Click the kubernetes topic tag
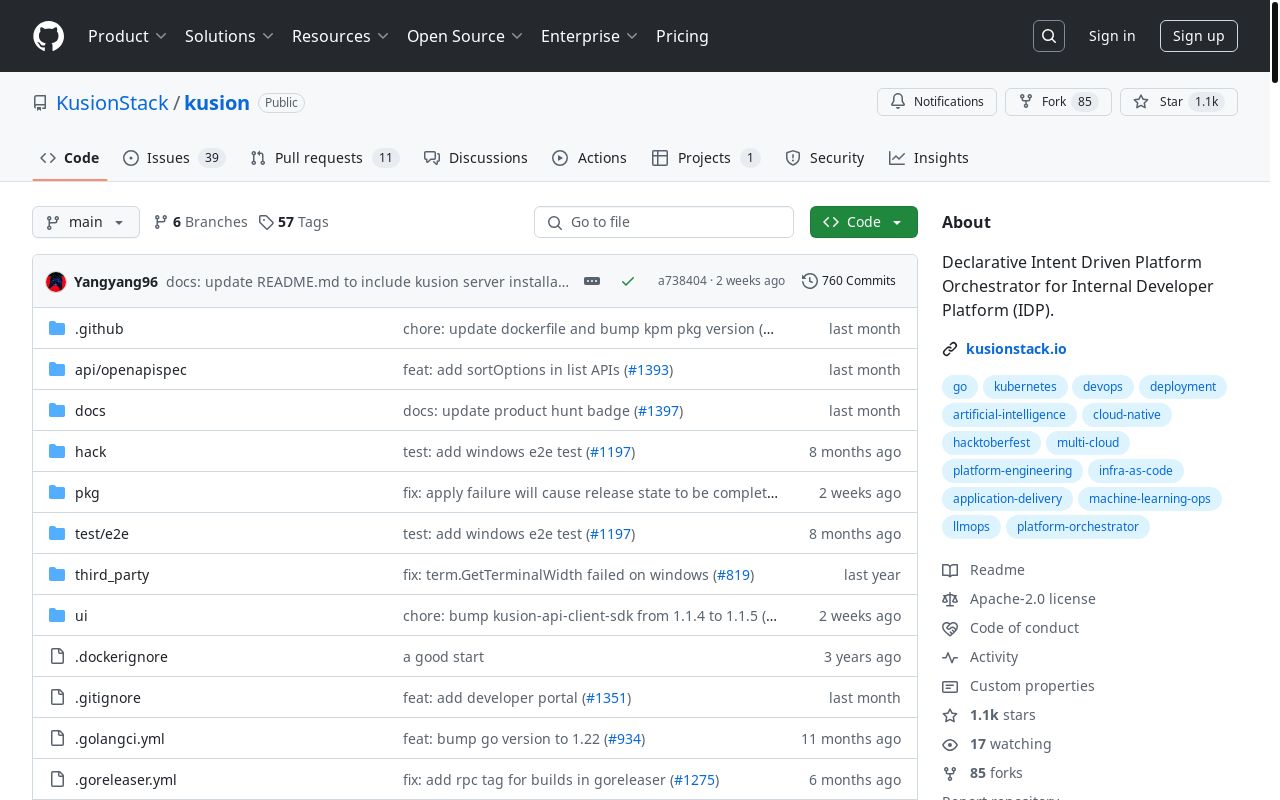The height and width of the screenshot is (800, 1280). pyautogui.click(x=1024, y=387)
